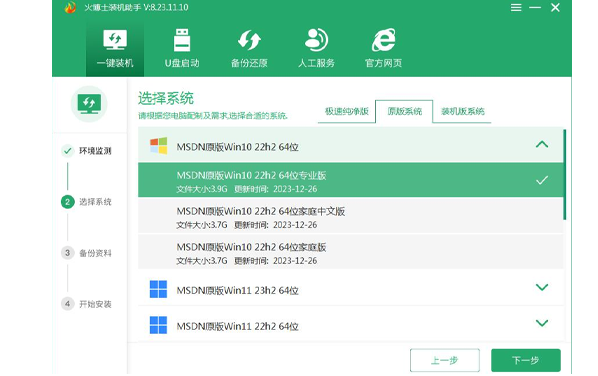Click the MSDN原版Win11 23h2 64位 row title
Viewport: 598px width, 376px height.
237,291
